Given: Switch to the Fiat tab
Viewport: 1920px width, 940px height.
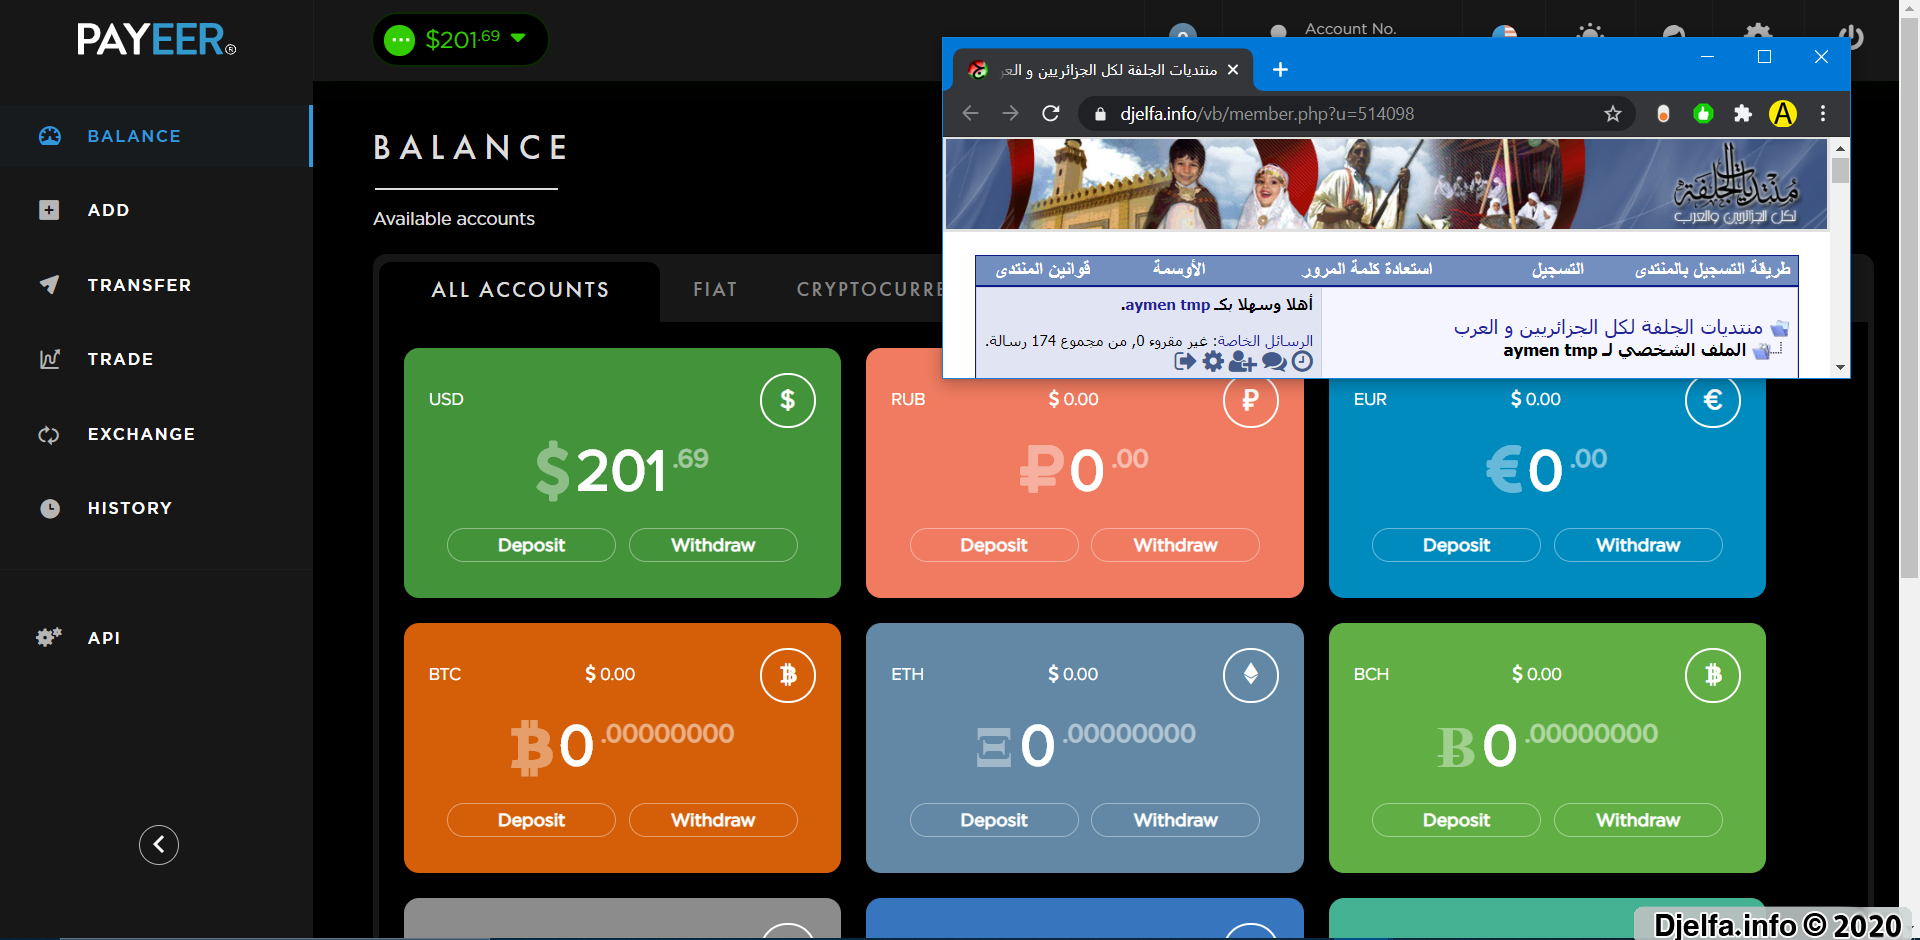Looking at the screenshot, I should click(x=715, y=290).
